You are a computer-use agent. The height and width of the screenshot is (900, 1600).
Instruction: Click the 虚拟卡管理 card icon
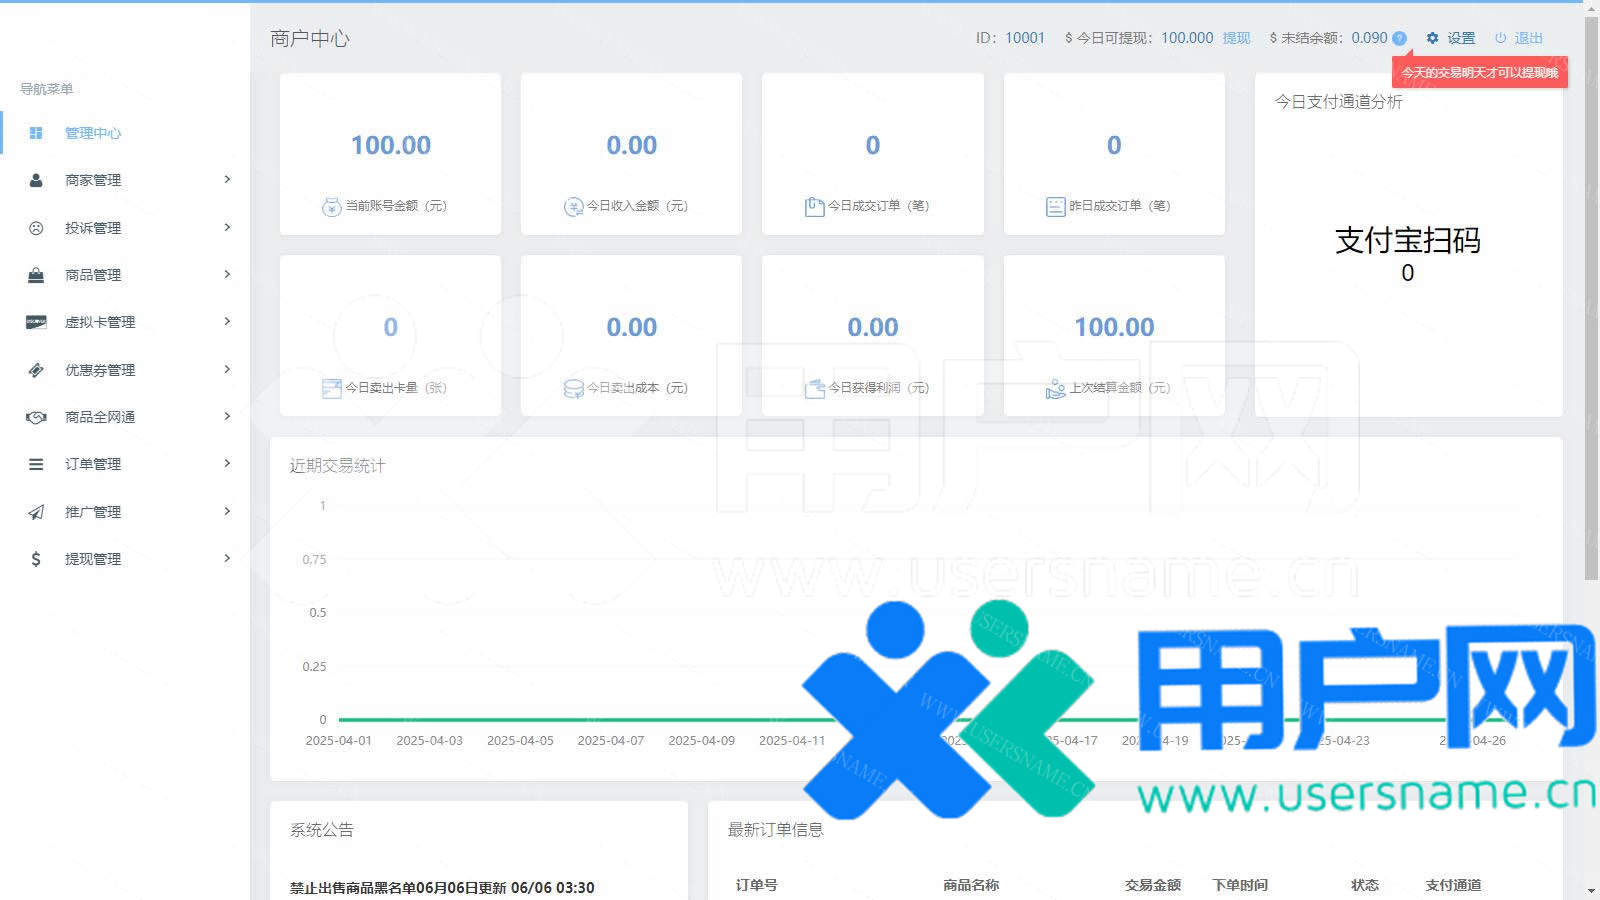(36, 322)
